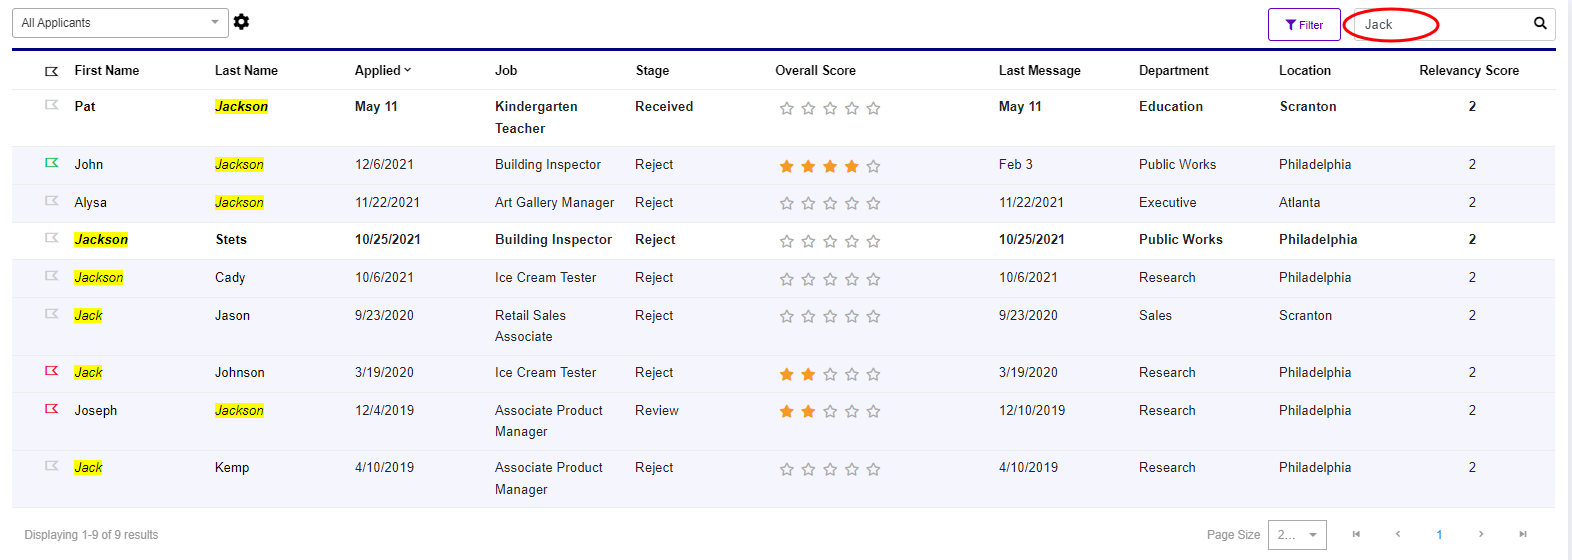The height and width of the screenshot is (560, 1572).
Task: Toggle the flag icon for Jack Jason
Action: pos(52,314)
